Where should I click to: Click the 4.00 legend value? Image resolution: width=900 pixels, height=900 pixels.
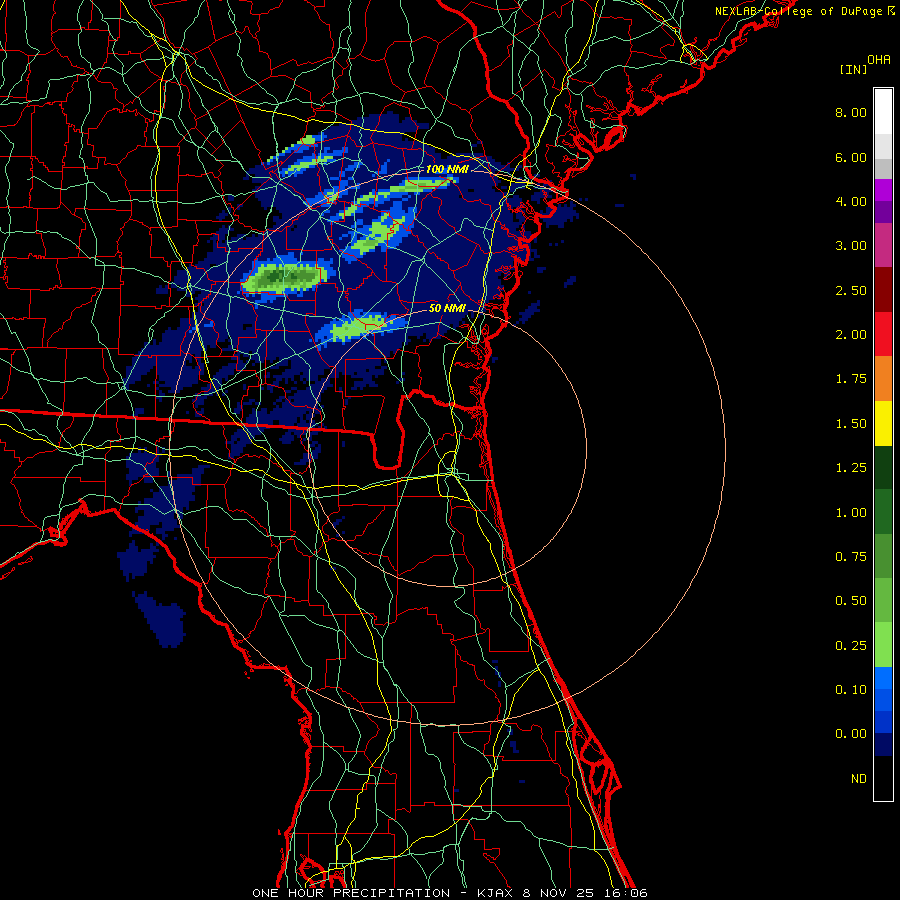pos(851,201)
